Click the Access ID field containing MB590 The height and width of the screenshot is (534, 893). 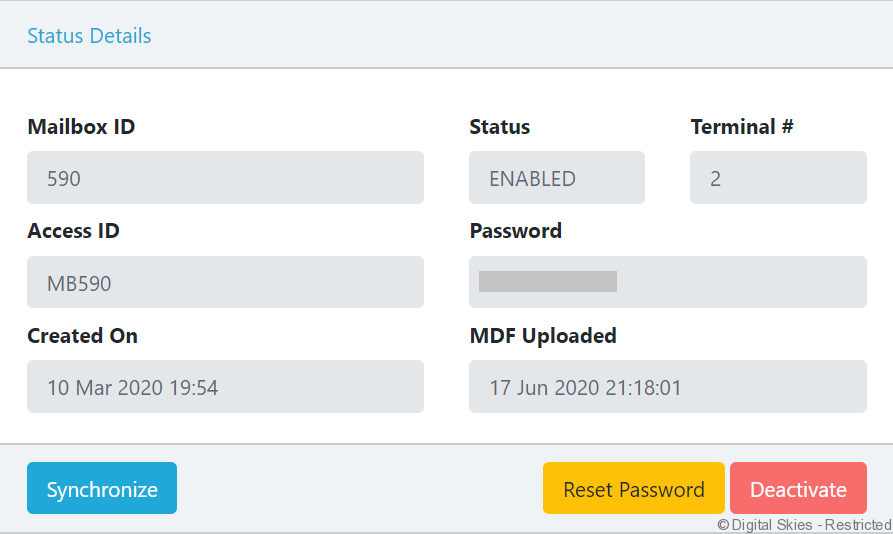click(225, 283)
